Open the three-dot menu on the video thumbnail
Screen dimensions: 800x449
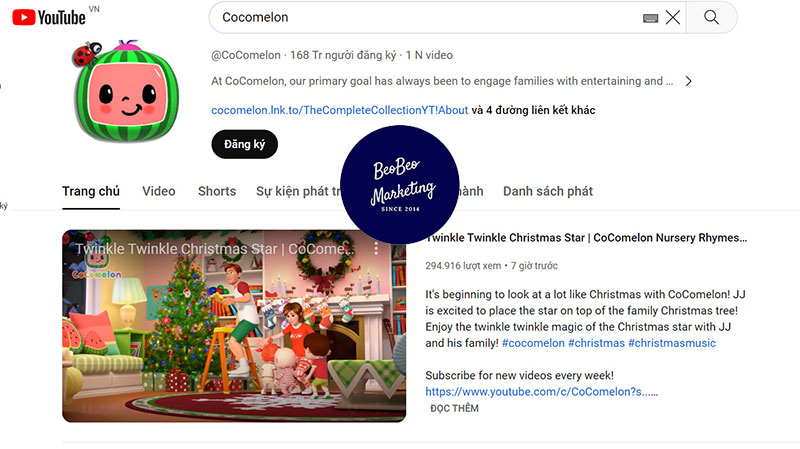pos(377,248)
